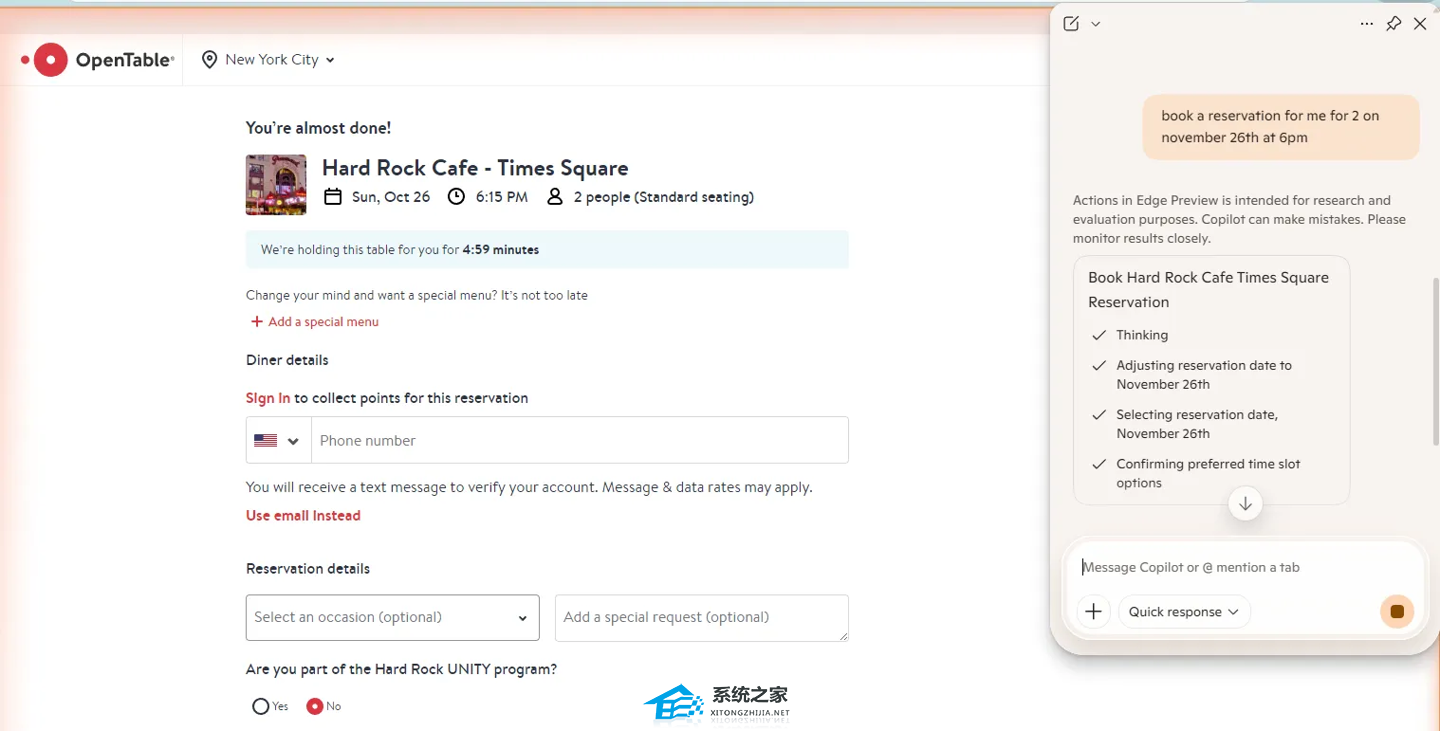The height and width of the screenshot is (731, 1440).
Task: Click the calendar icon beside Sun, Oct 26
Action: click(x=333, y=197)
